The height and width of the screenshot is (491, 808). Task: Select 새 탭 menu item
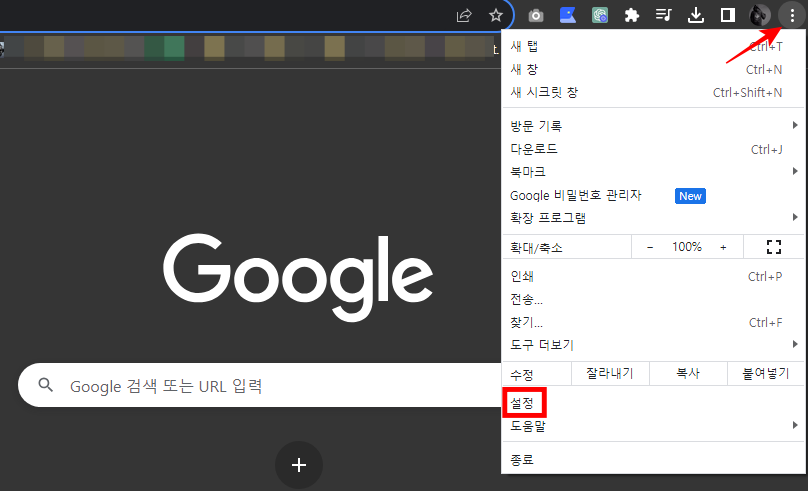[653, 46]
